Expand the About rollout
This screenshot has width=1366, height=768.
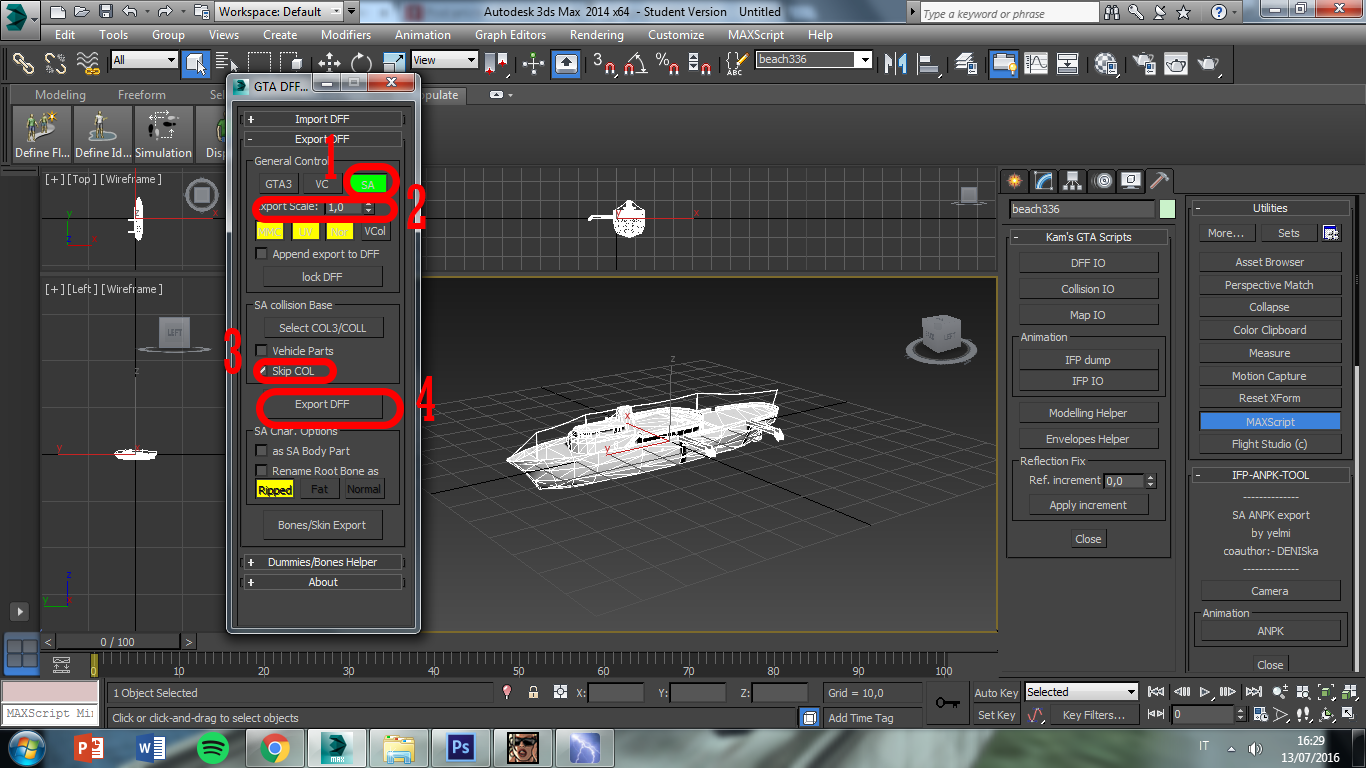click(x=322, y=582)
